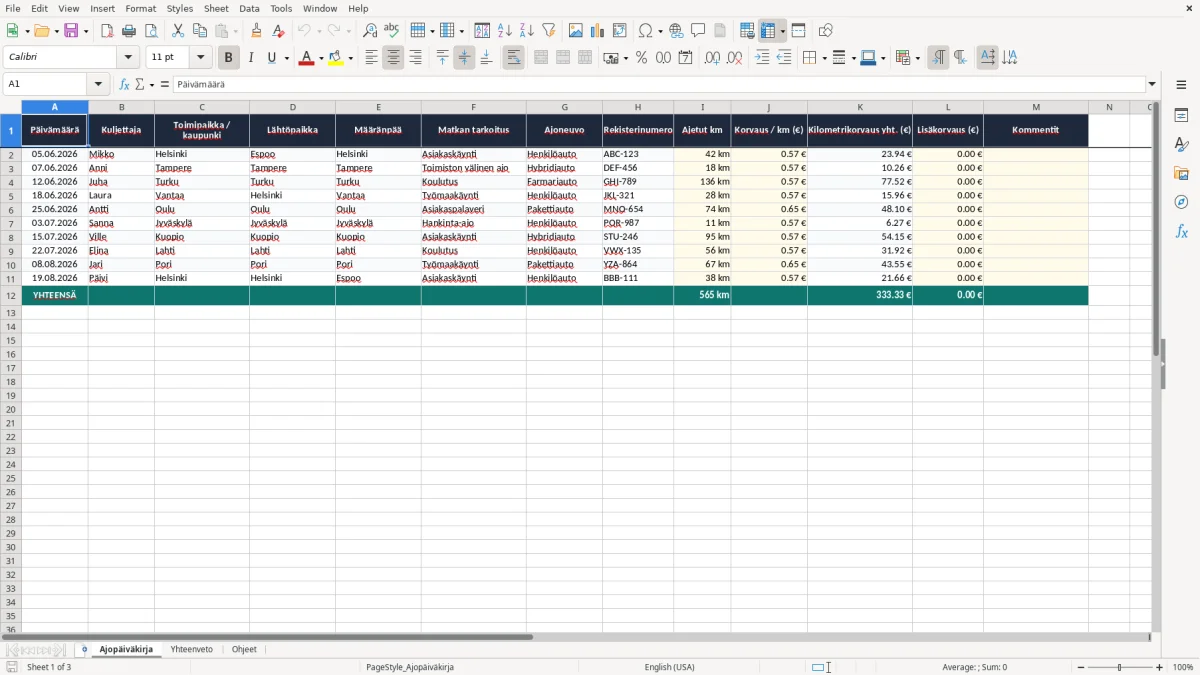Insert an image
1200x675 pixels.
[576, 31]
